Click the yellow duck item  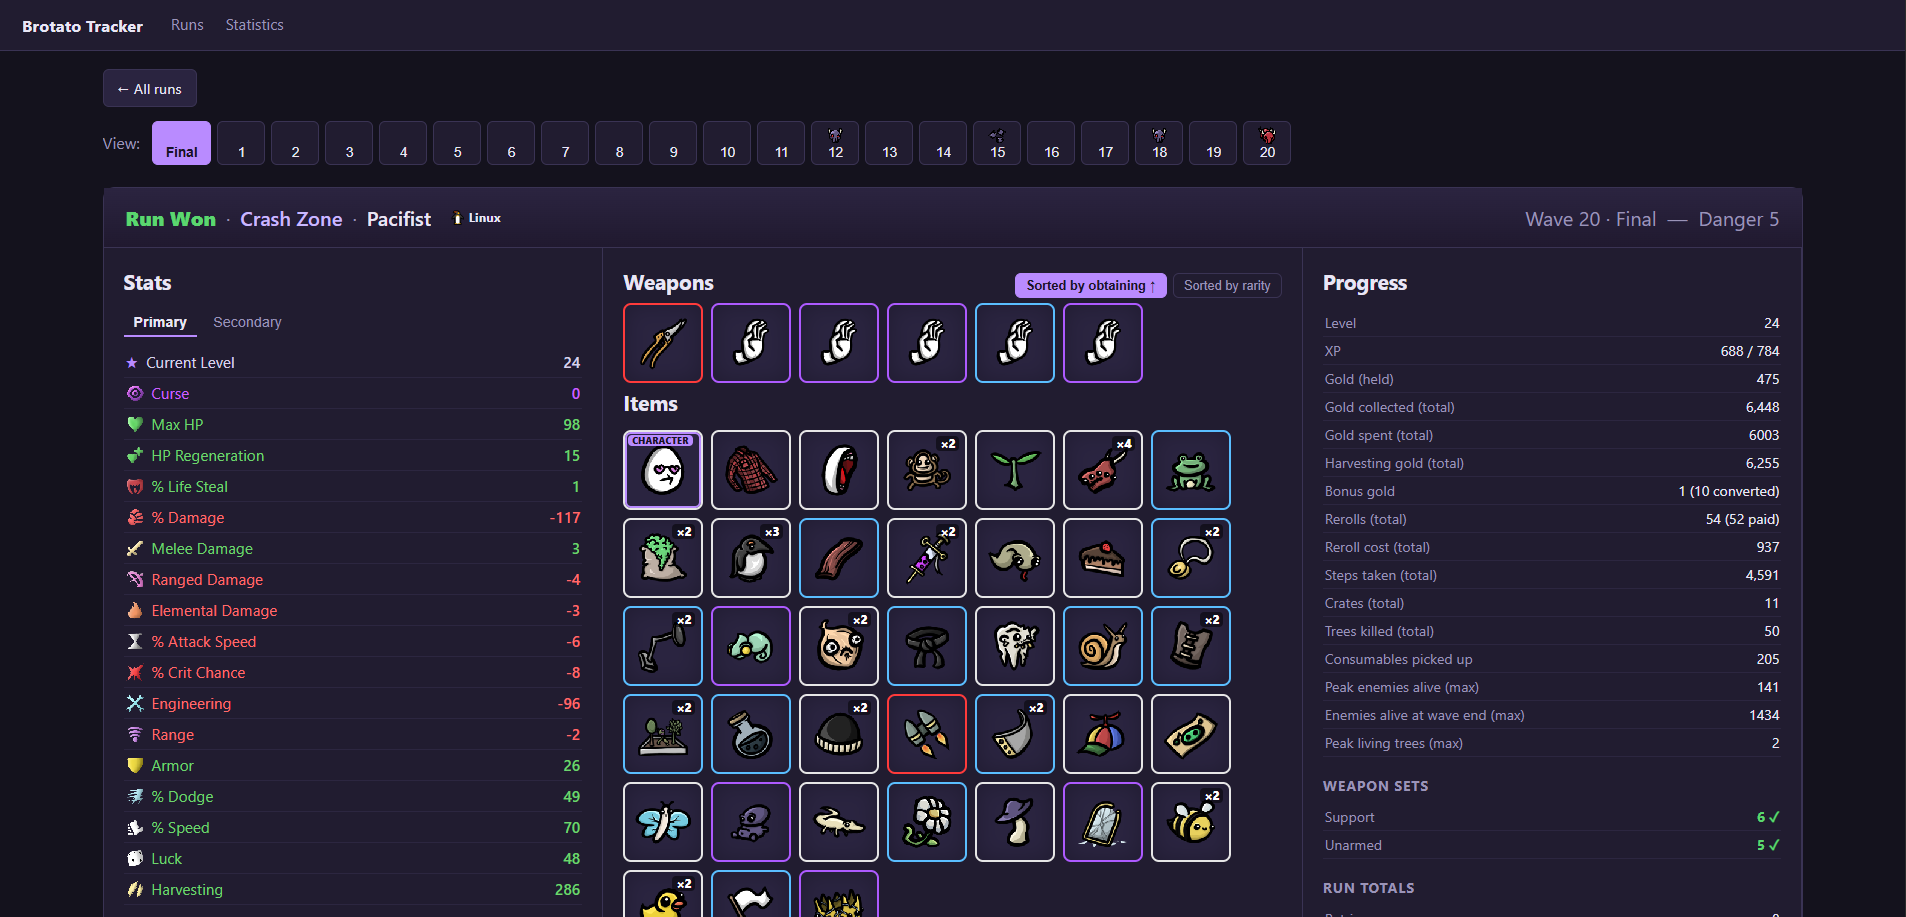coord(663,894)
